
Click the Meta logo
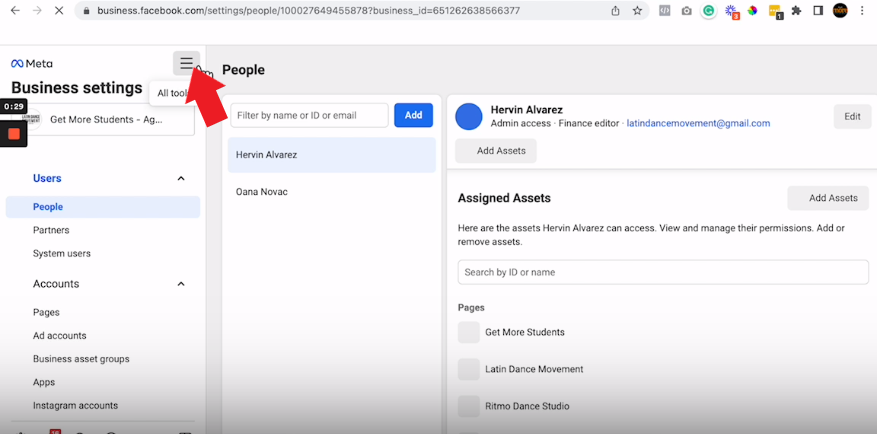32,64
